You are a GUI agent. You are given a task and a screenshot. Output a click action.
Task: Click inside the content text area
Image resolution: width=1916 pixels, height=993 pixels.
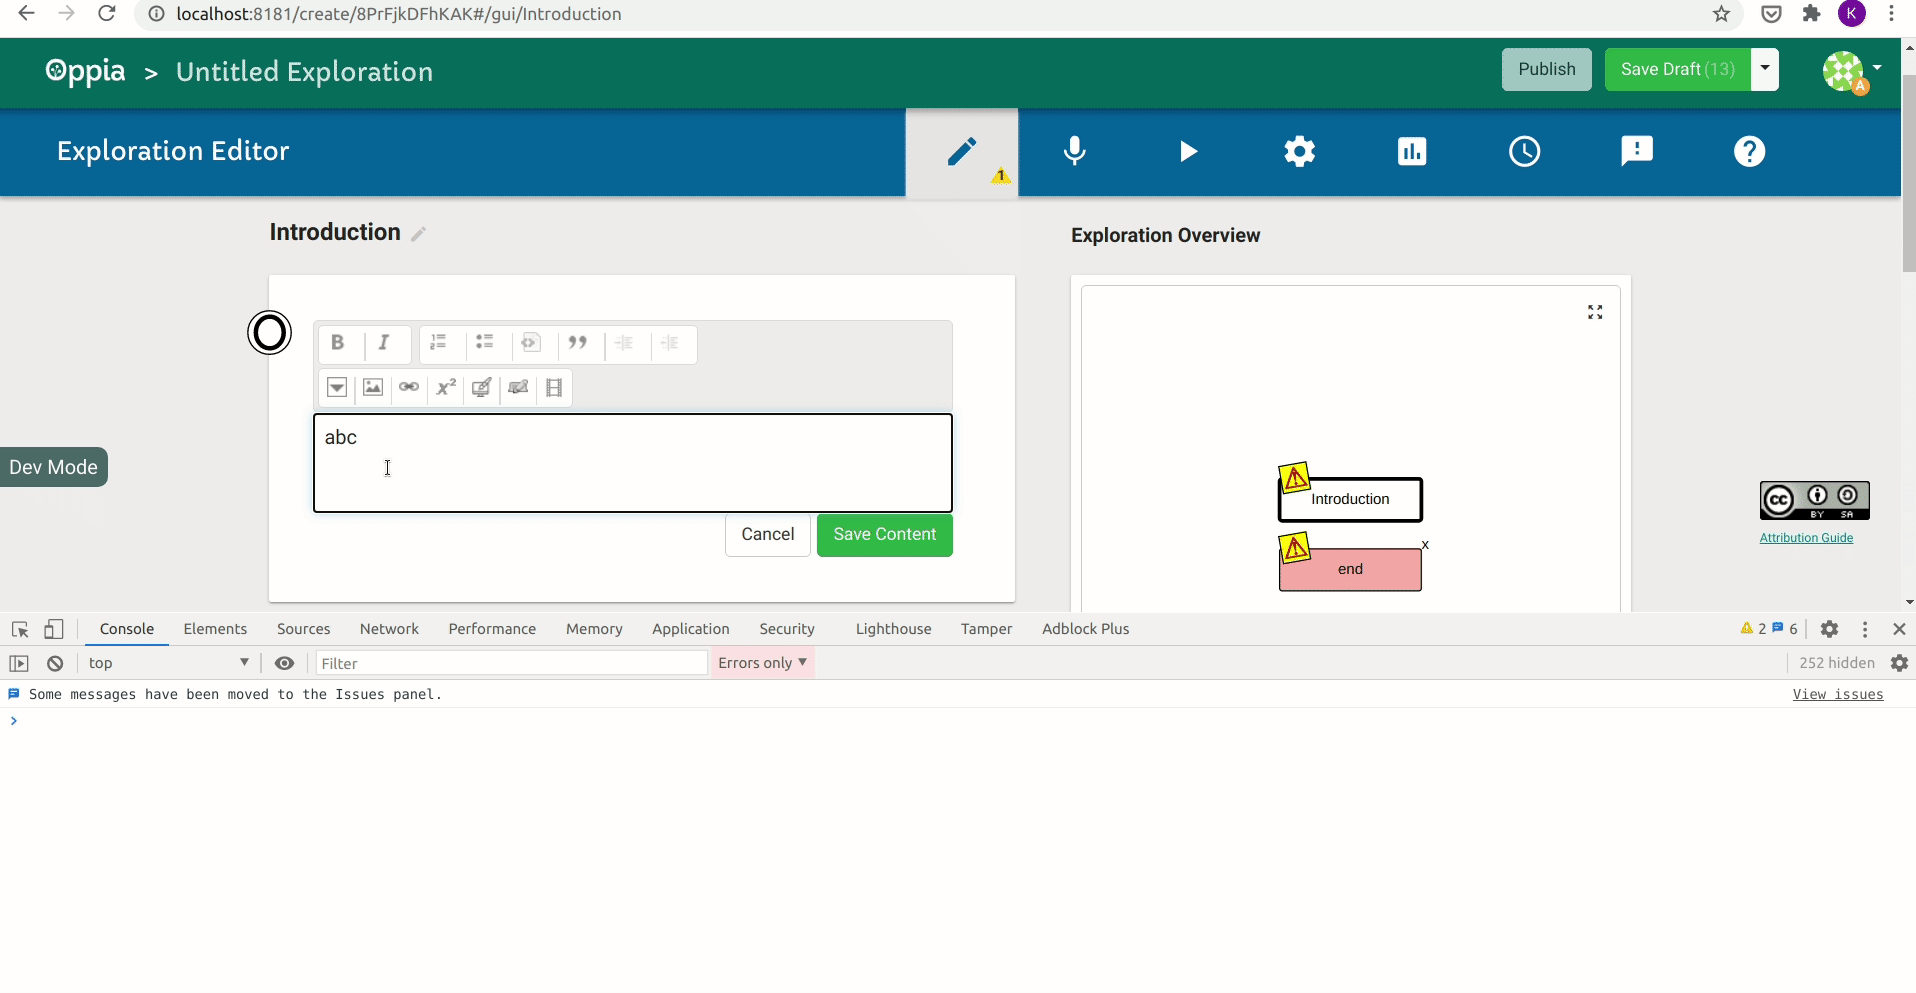point(632,463)
